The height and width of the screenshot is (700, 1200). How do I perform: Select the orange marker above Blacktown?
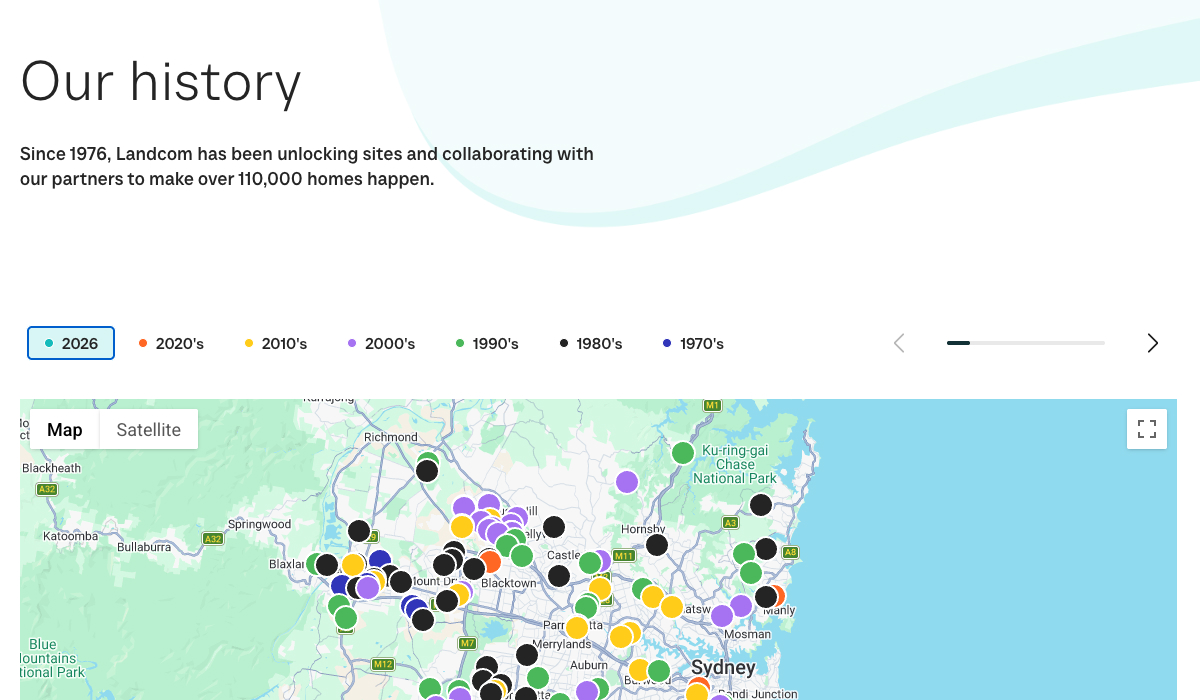[x=490, y=561]
